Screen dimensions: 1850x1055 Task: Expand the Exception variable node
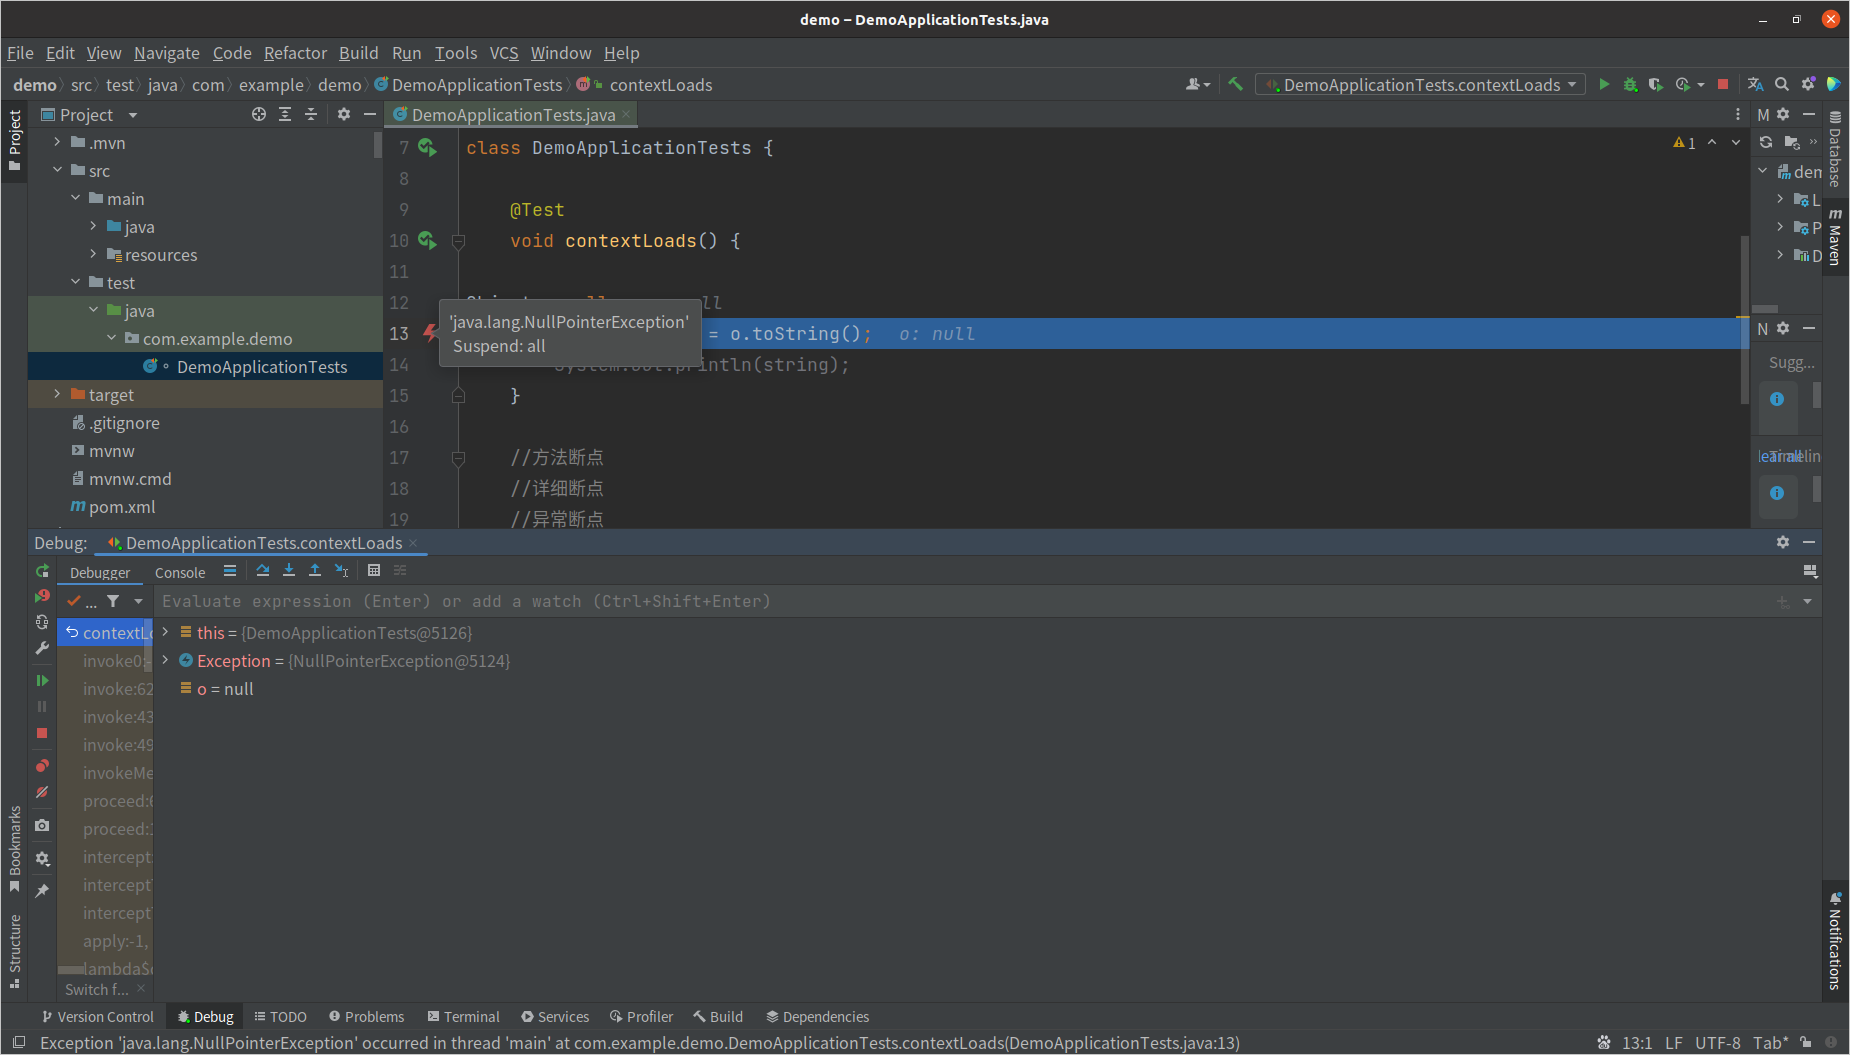point(166,661)
